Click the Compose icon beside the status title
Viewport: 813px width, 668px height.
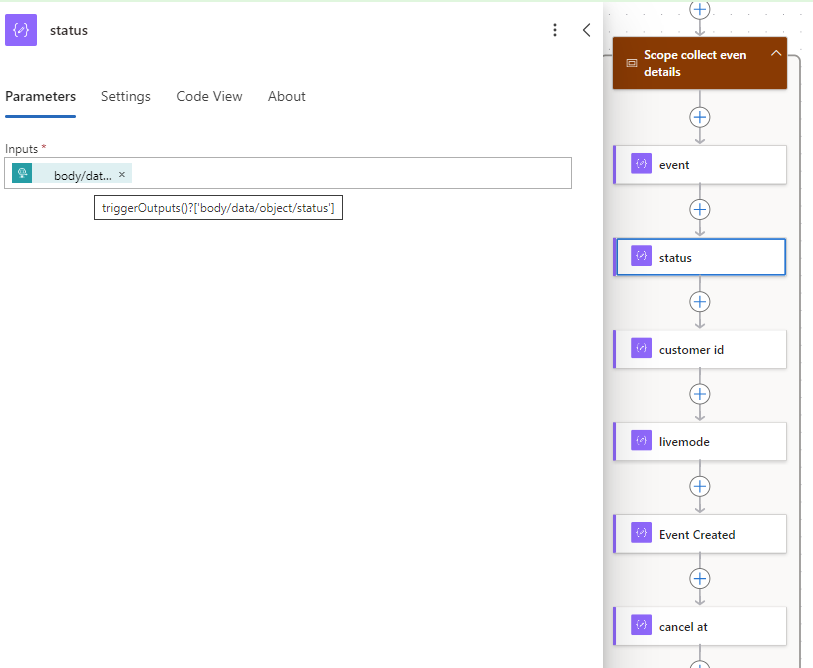[x=20, y=30]
